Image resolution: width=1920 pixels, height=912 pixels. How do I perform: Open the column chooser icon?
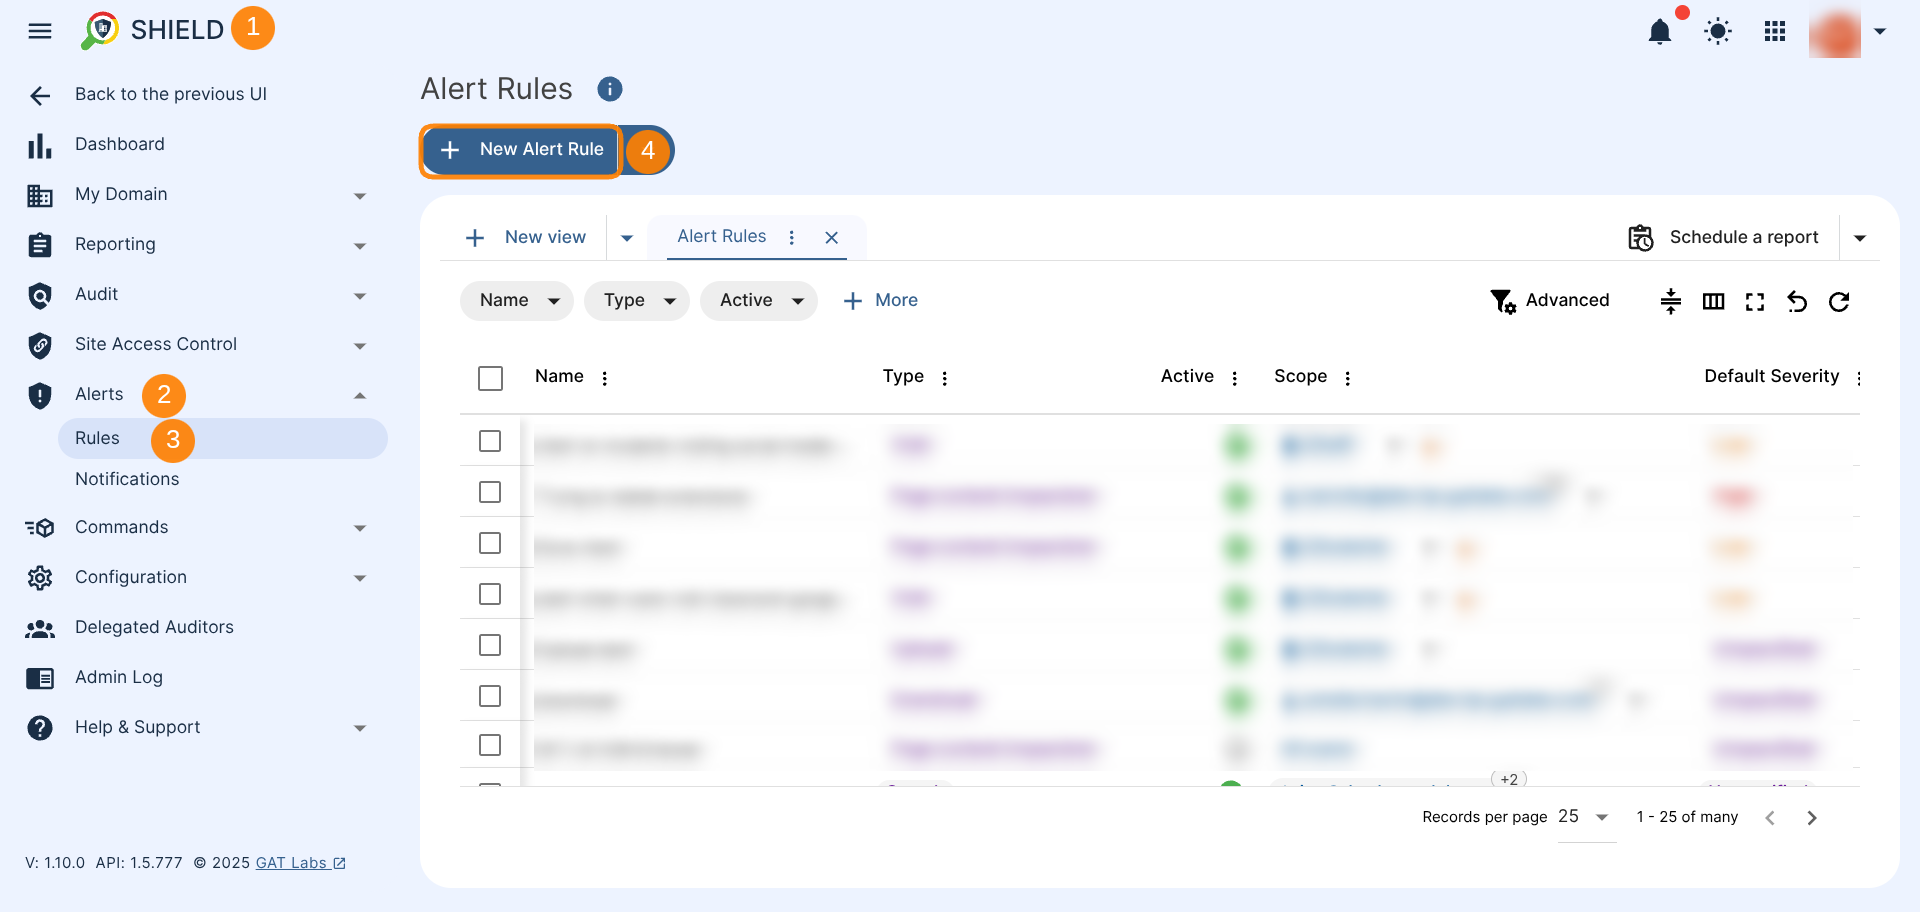1713,301
